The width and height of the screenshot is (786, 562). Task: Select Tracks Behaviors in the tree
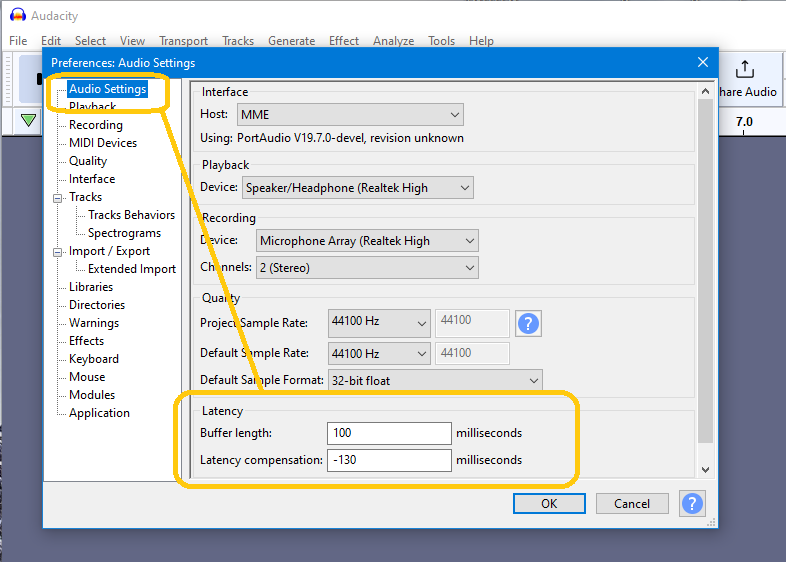click(131, 215)
